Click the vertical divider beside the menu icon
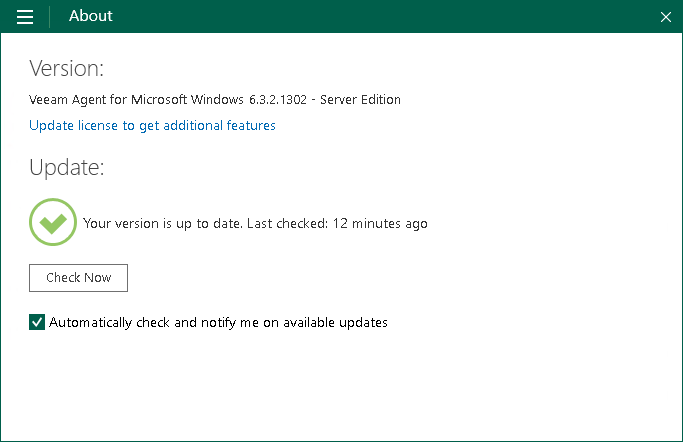 49,17
